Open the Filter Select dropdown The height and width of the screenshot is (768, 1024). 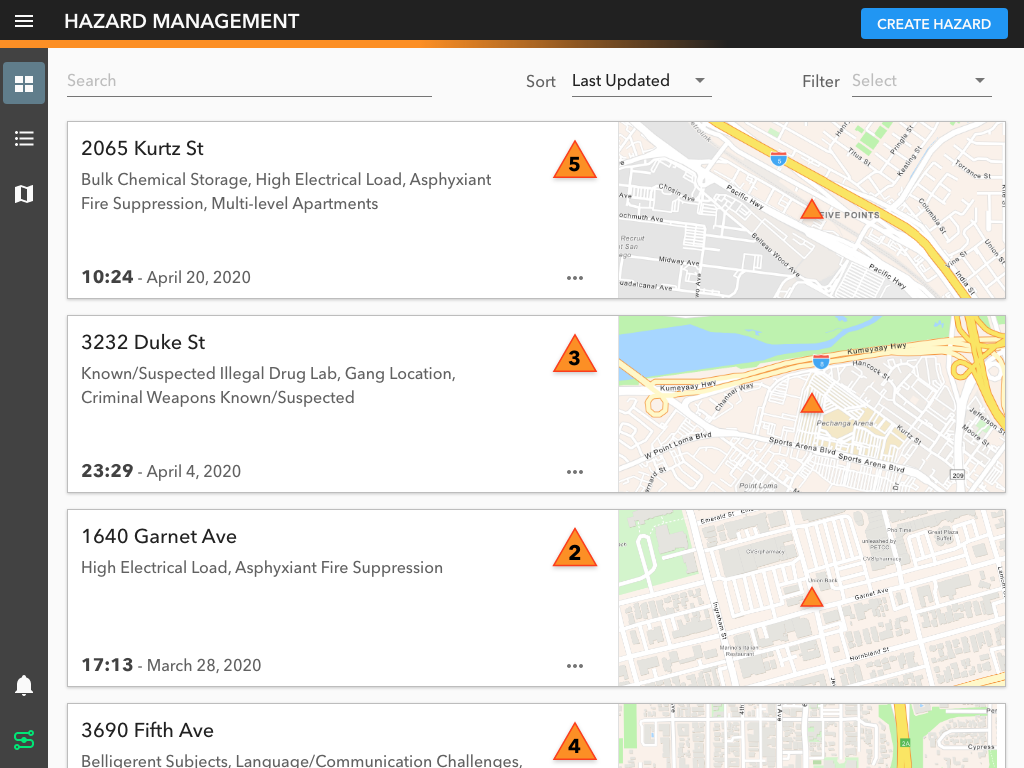(x=921, y=81)
